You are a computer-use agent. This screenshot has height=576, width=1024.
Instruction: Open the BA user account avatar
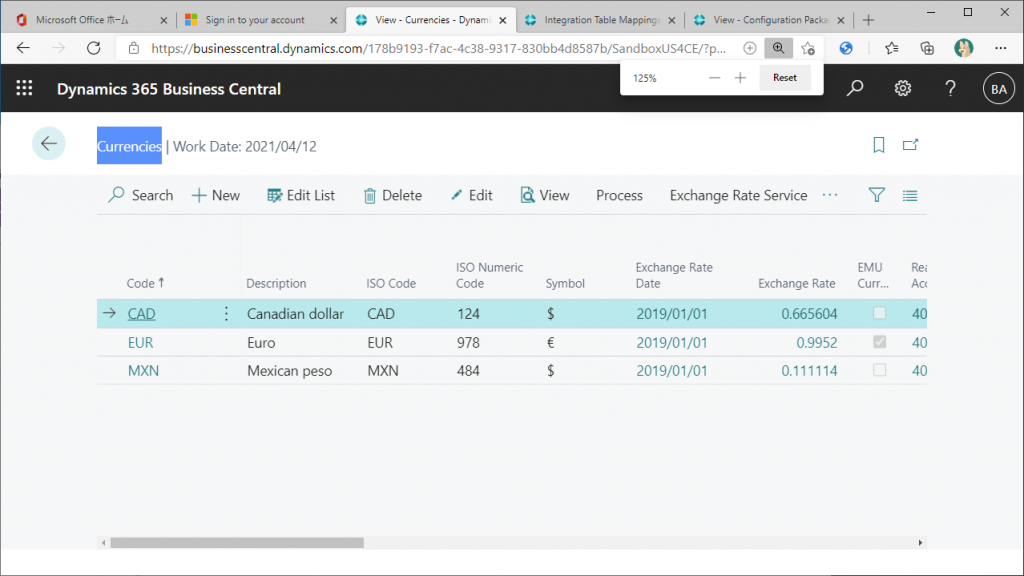coord(999,89)
